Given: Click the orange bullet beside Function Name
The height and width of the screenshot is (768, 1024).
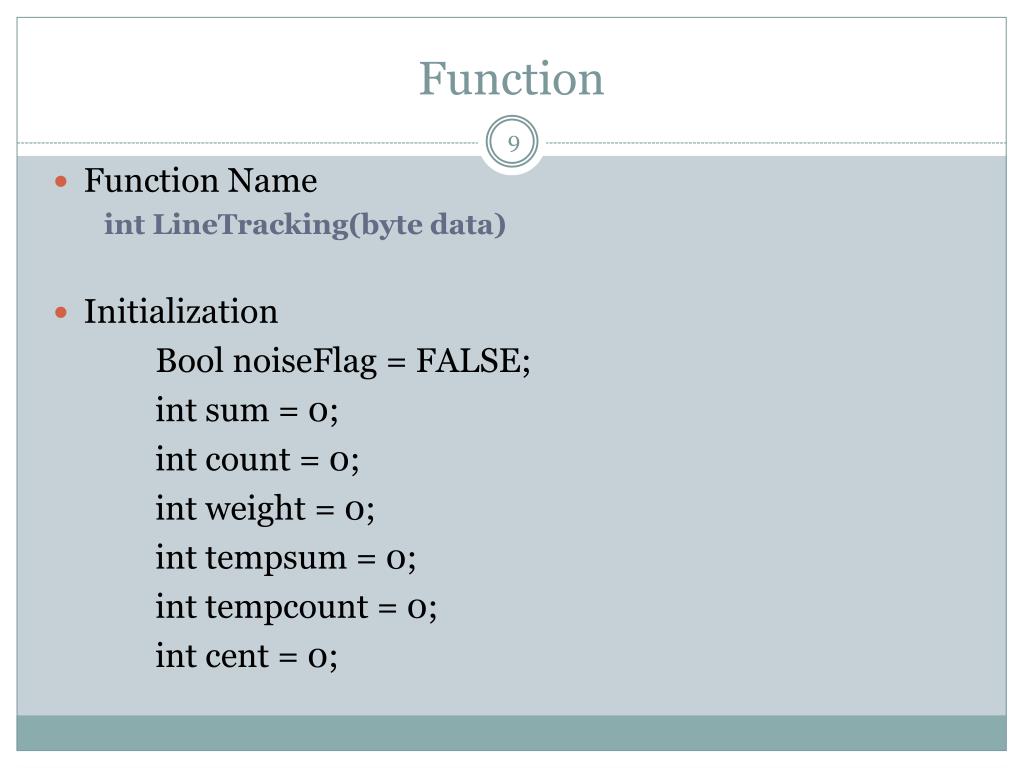Looking at the screenshot, I should (61, 182).
